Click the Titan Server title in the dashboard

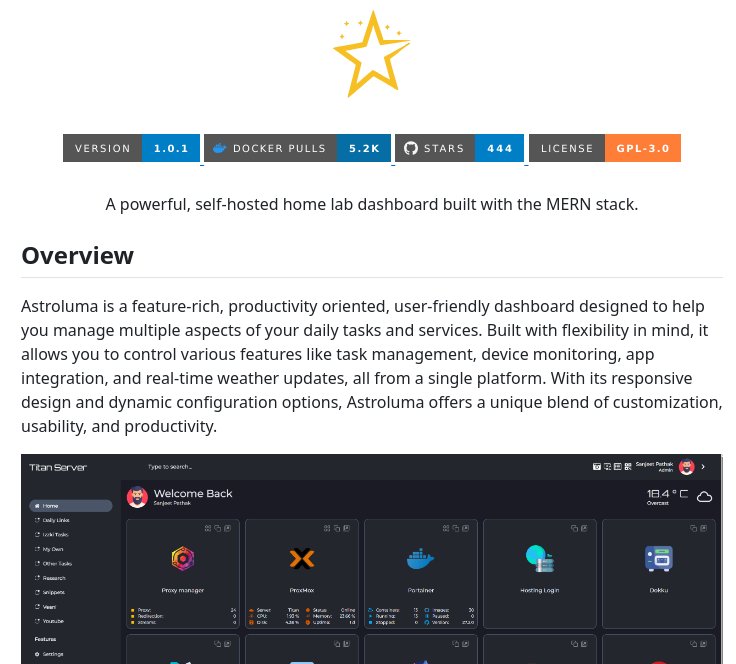58,467
